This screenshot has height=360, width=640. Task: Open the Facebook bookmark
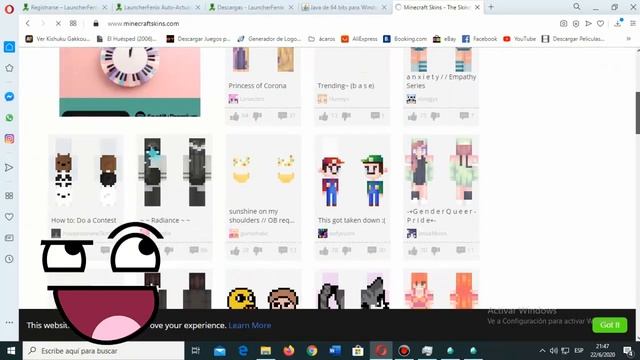pos(480,39)
